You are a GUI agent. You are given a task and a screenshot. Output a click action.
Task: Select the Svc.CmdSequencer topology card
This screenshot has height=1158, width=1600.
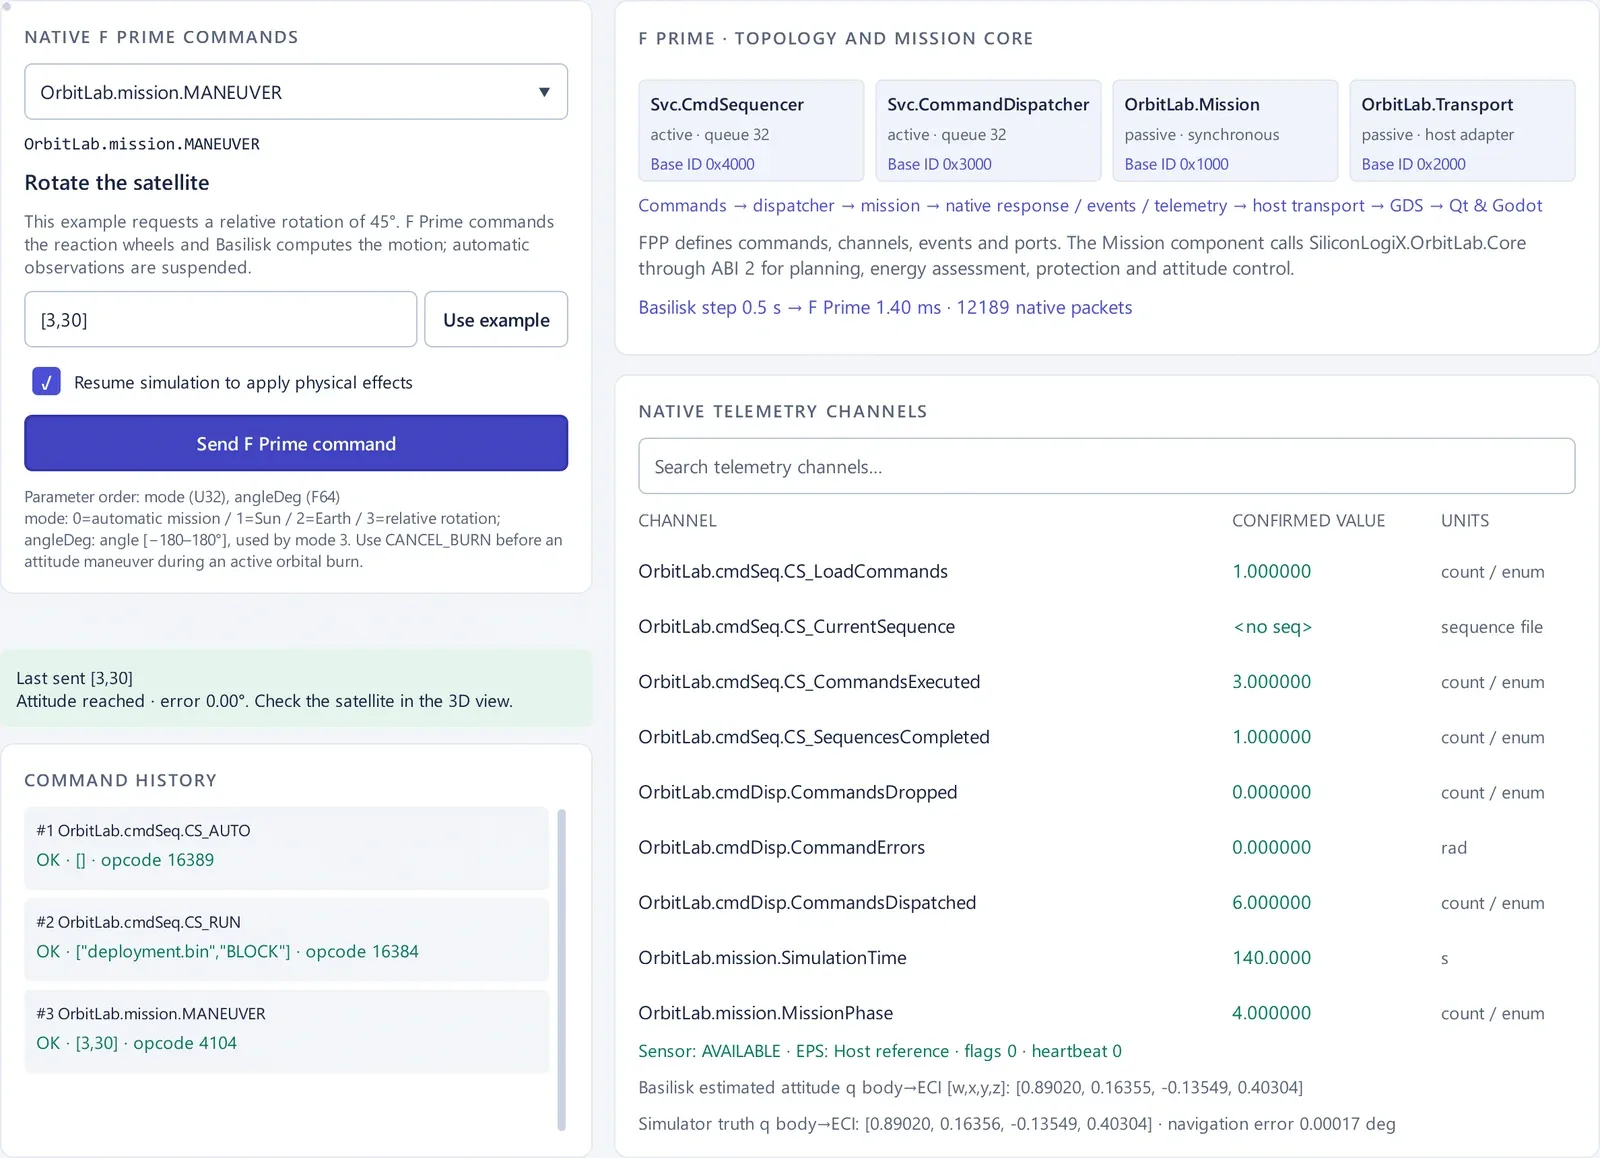coord(751,131)
